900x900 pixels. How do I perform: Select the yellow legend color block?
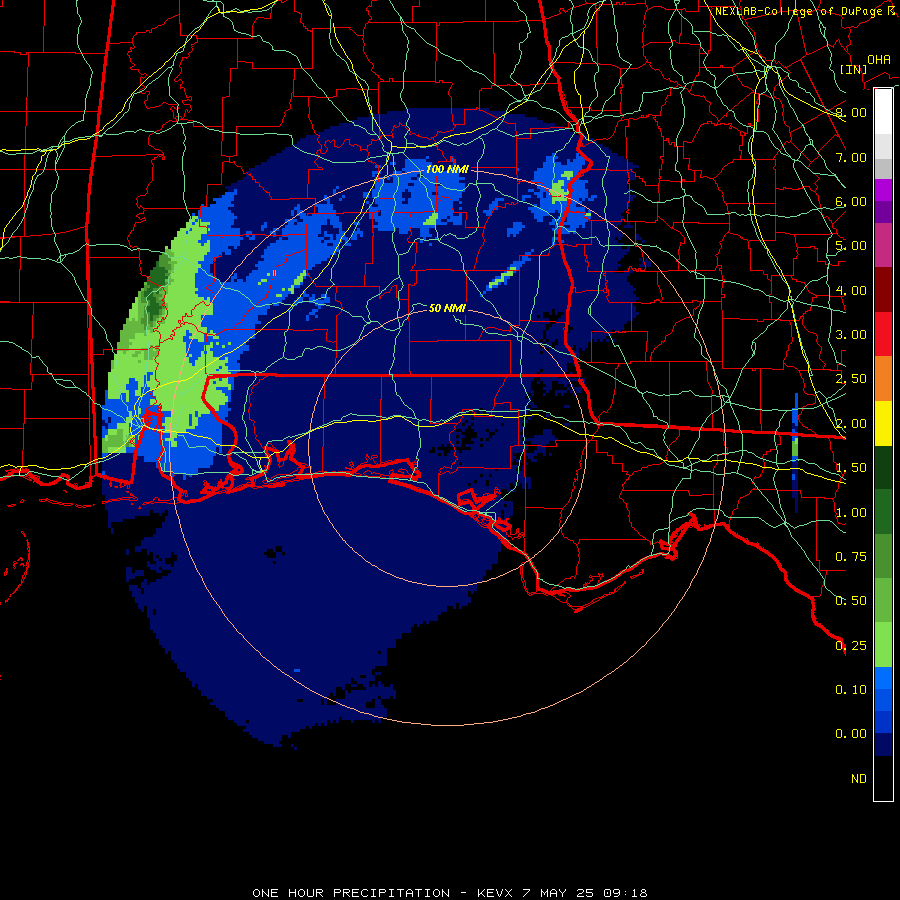(x=883, y=423)
